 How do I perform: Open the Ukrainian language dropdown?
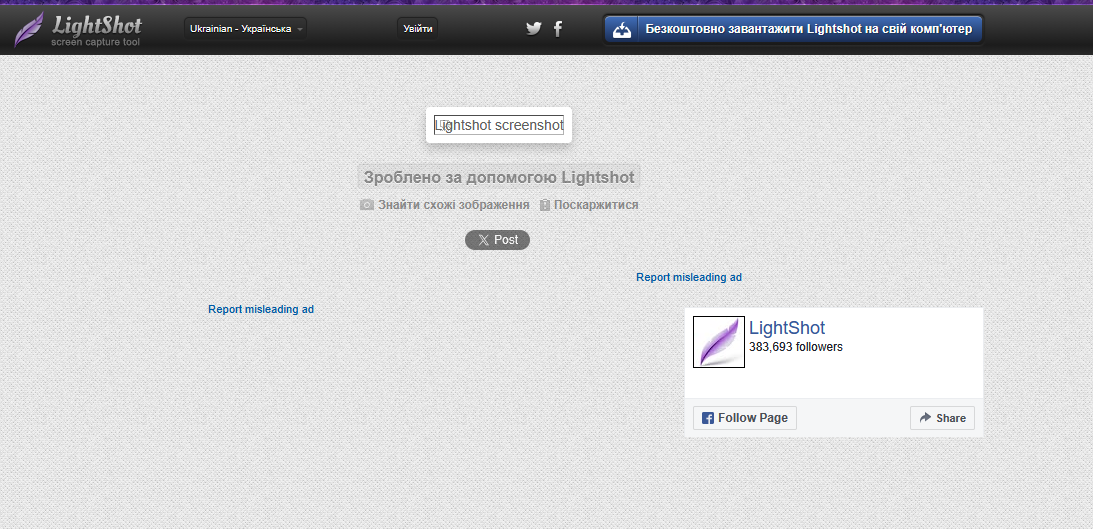(x=245, y=29)
